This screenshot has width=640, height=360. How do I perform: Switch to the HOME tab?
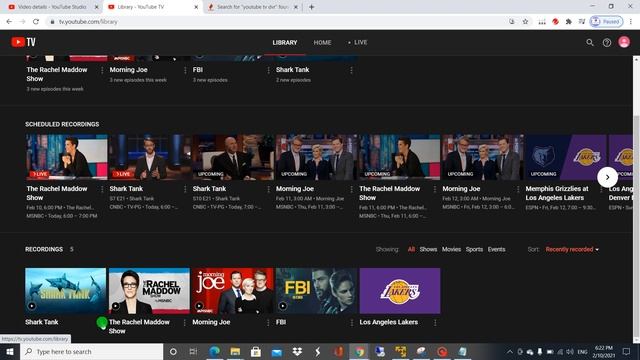(x=322, y=42)
